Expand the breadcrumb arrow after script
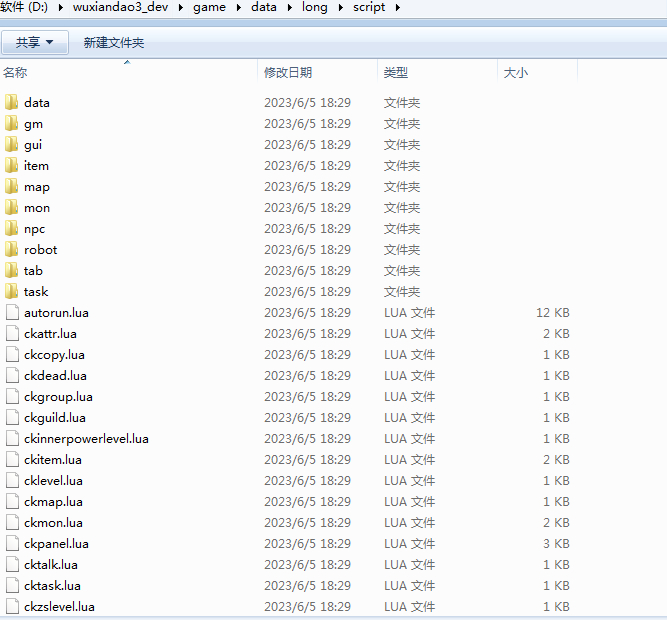Viewport: 667px width, 620px height. click(x=398, y=7)
